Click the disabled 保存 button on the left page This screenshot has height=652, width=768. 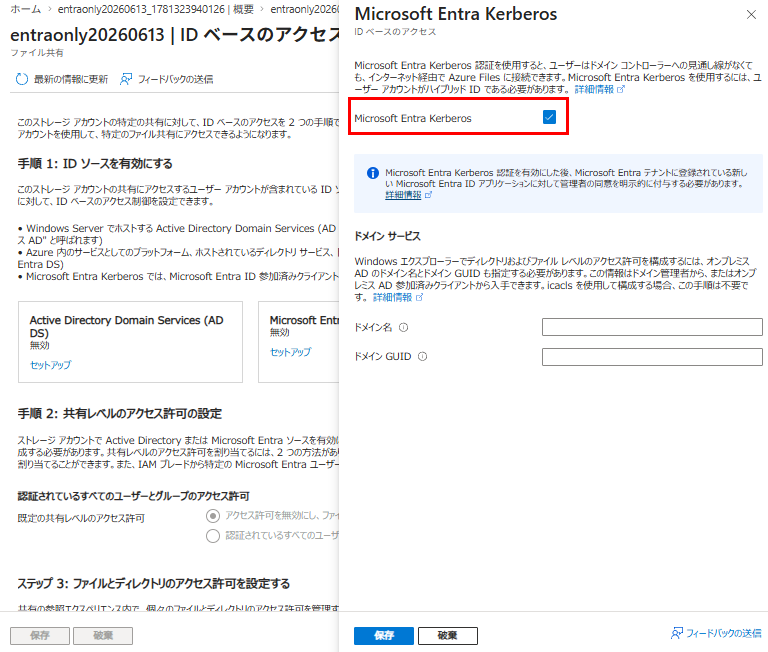coord(40,636)
